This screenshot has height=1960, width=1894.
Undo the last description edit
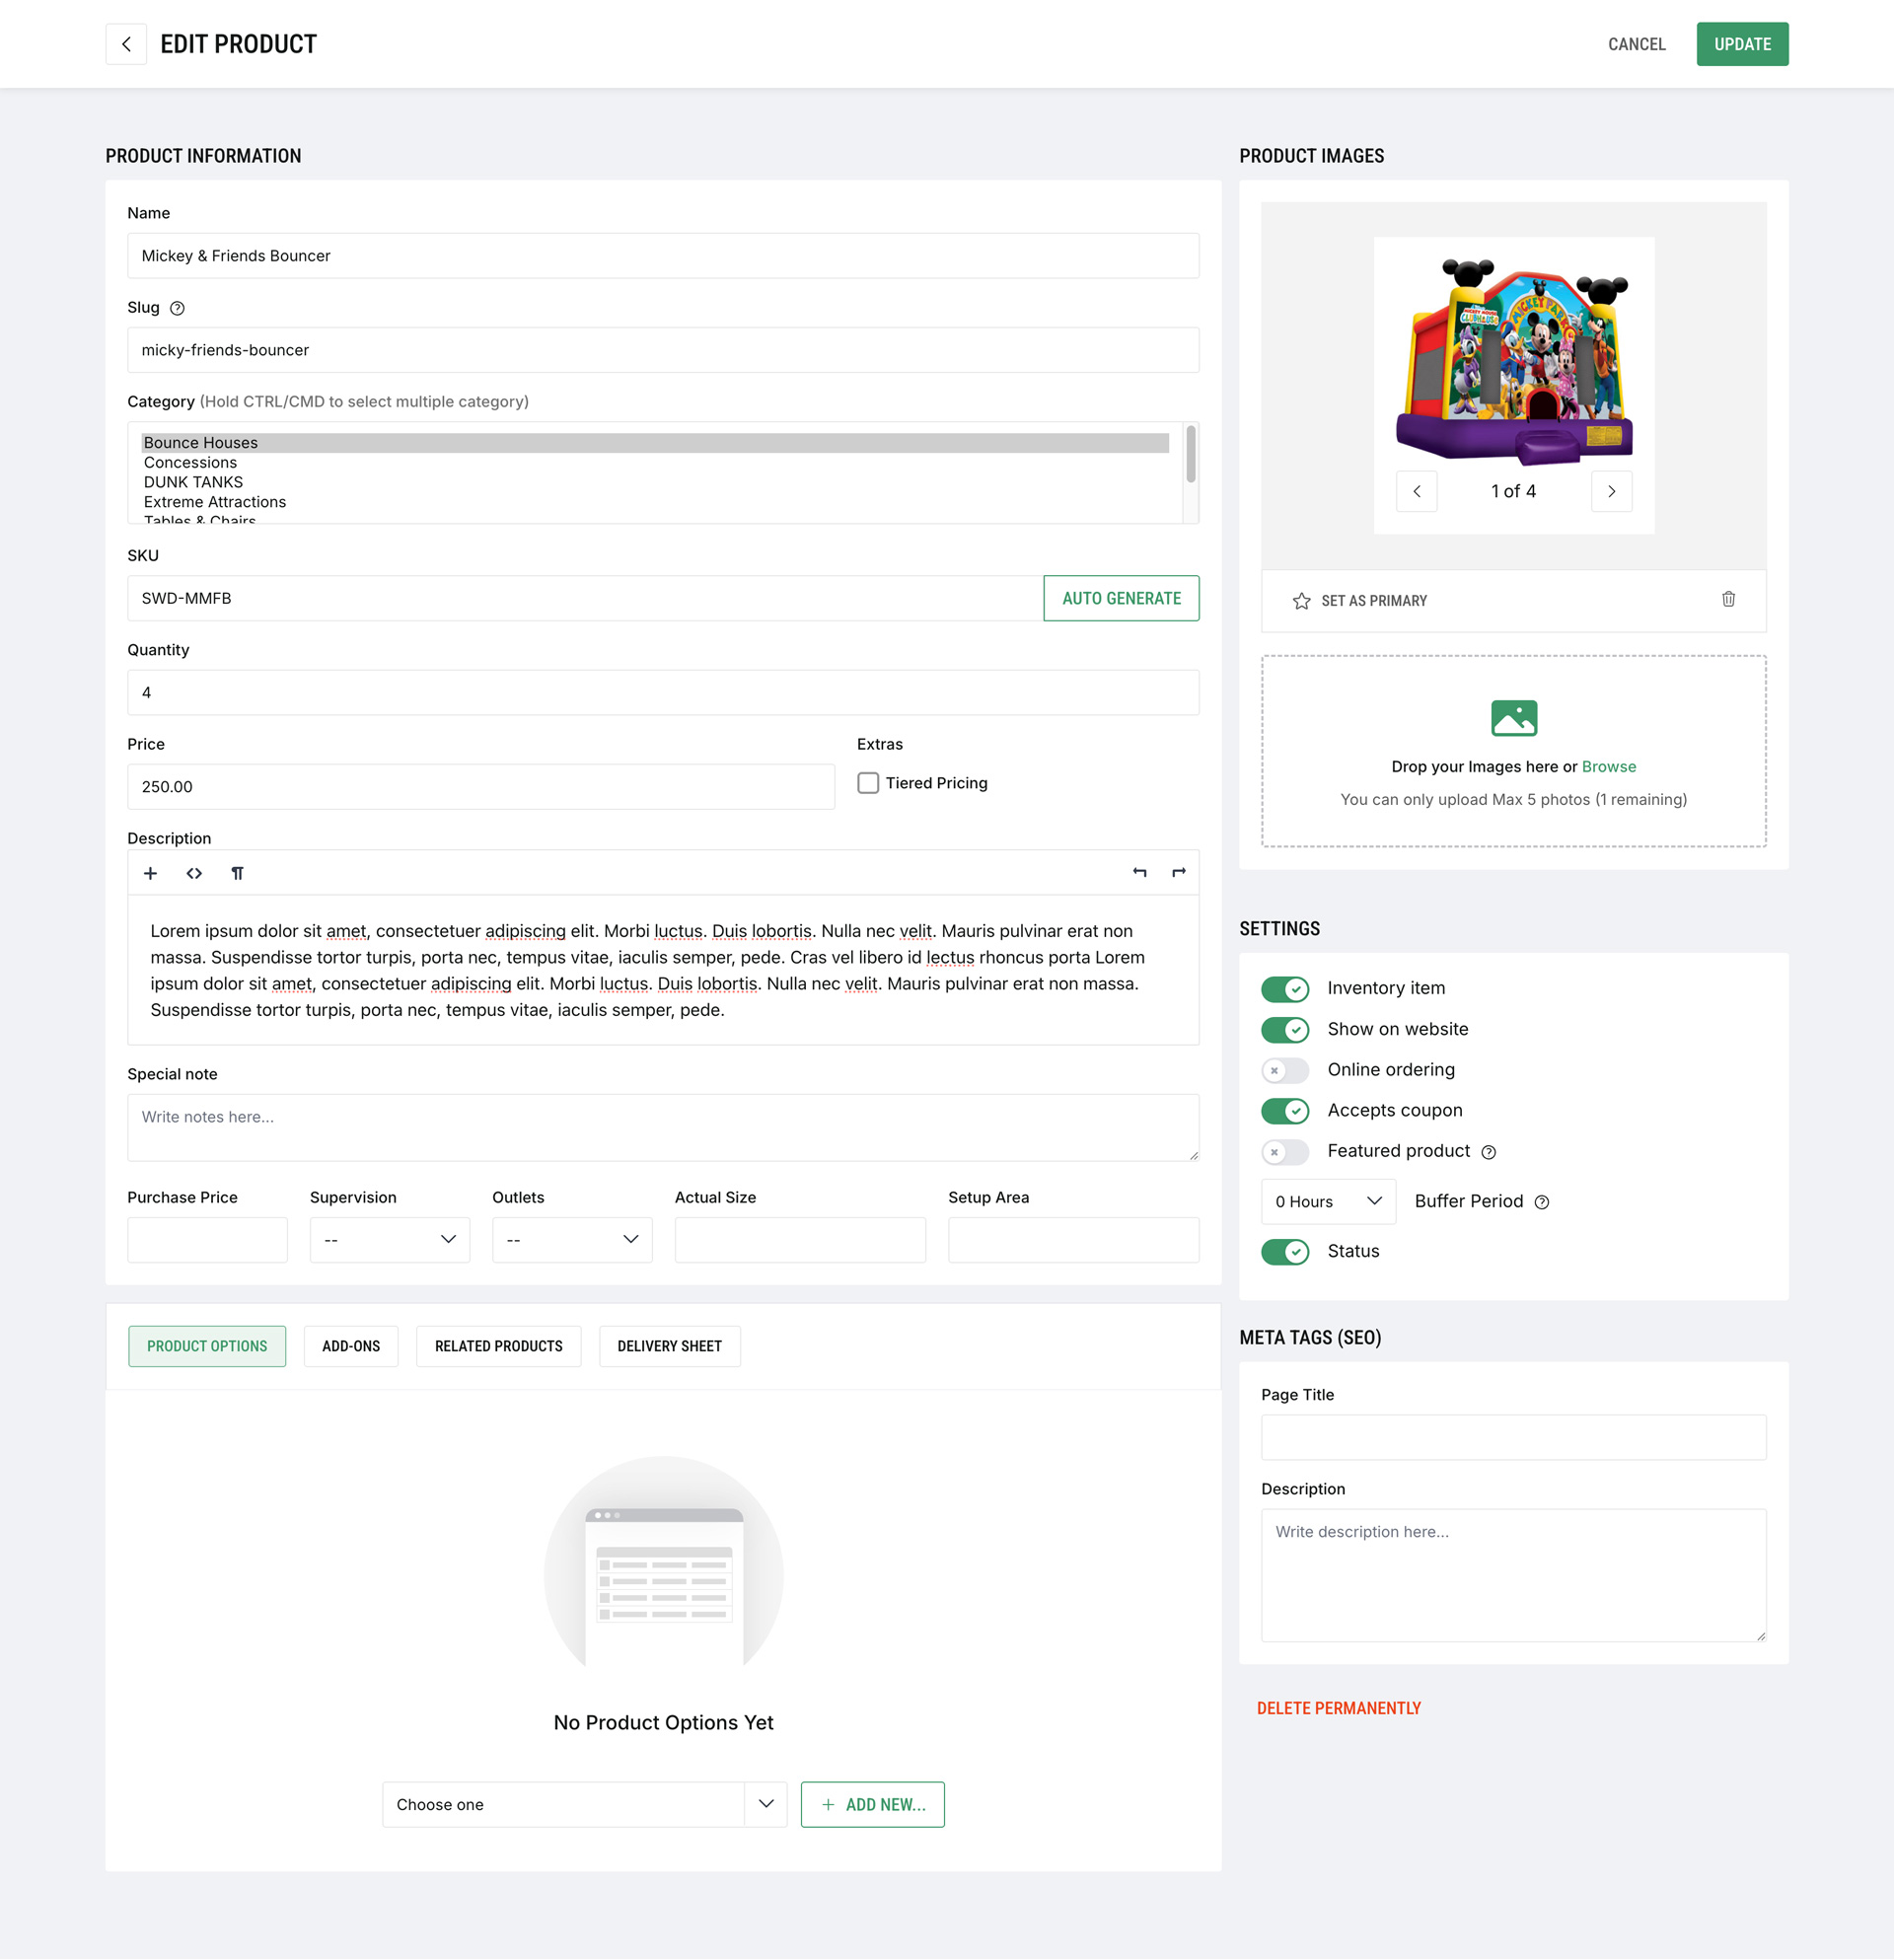(x=1139, y=873)
